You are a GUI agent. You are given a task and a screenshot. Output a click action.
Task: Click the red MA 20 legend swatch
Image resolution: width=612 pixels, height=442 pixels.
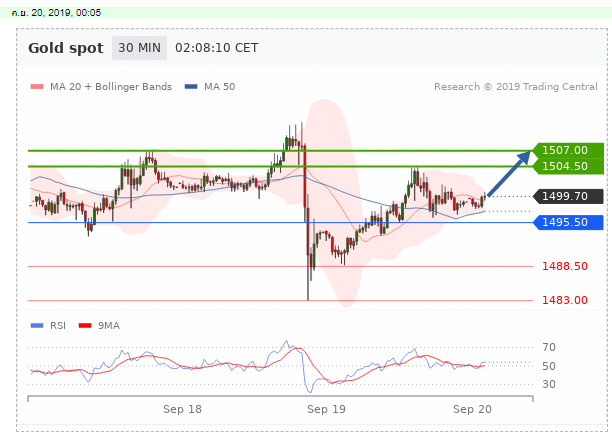[x=37, y=87]
